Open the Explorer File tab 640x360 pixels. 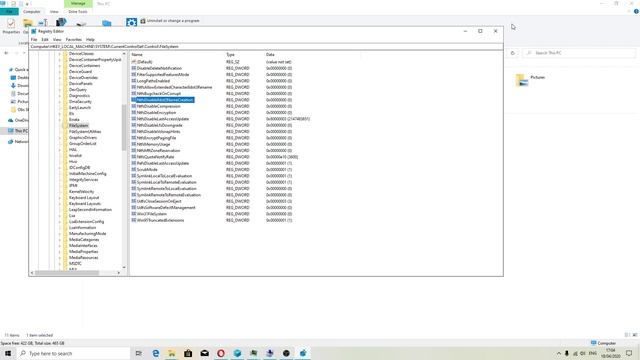pos(9,11)
